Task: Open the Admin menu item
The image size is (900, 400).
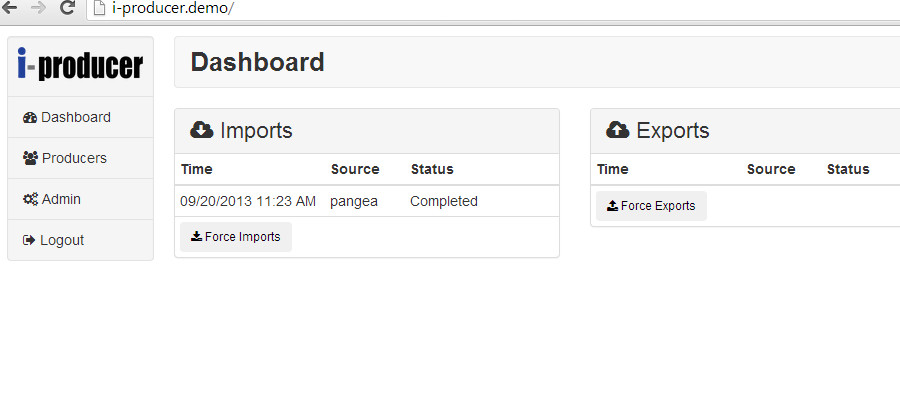Action: click(x=61, y=199)
